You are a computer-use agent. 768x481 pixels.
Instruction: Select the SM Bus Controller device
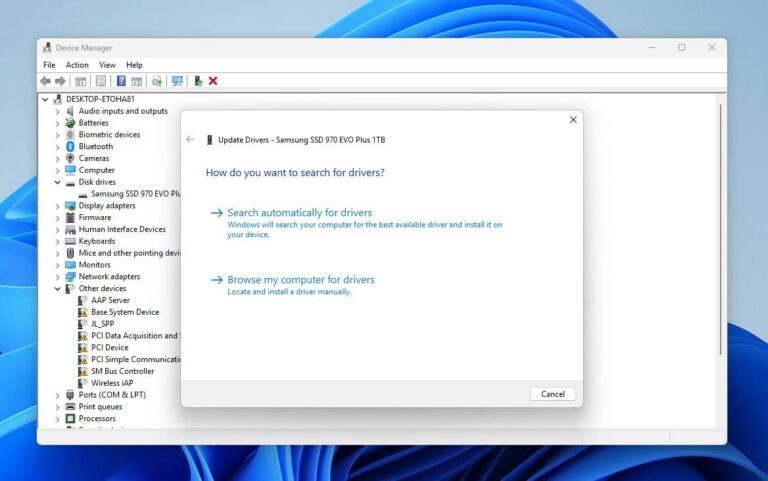point(122,371)
